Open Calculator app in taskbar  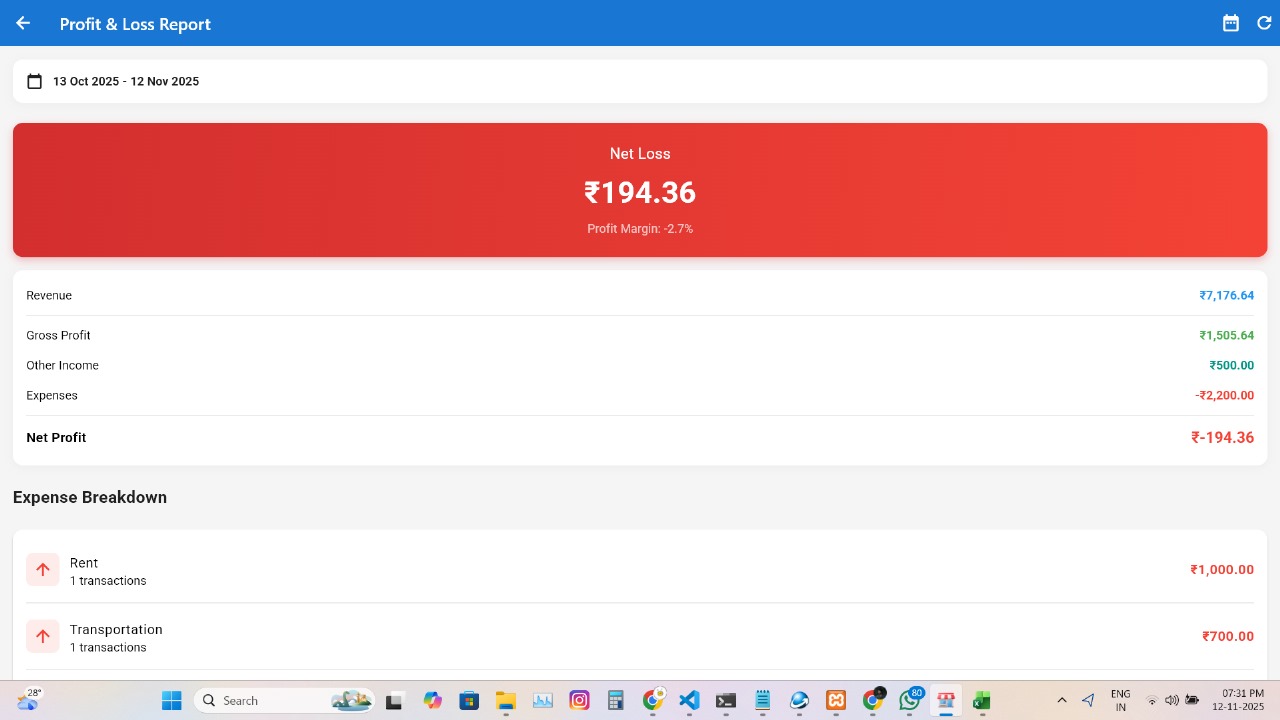(616, 701)
